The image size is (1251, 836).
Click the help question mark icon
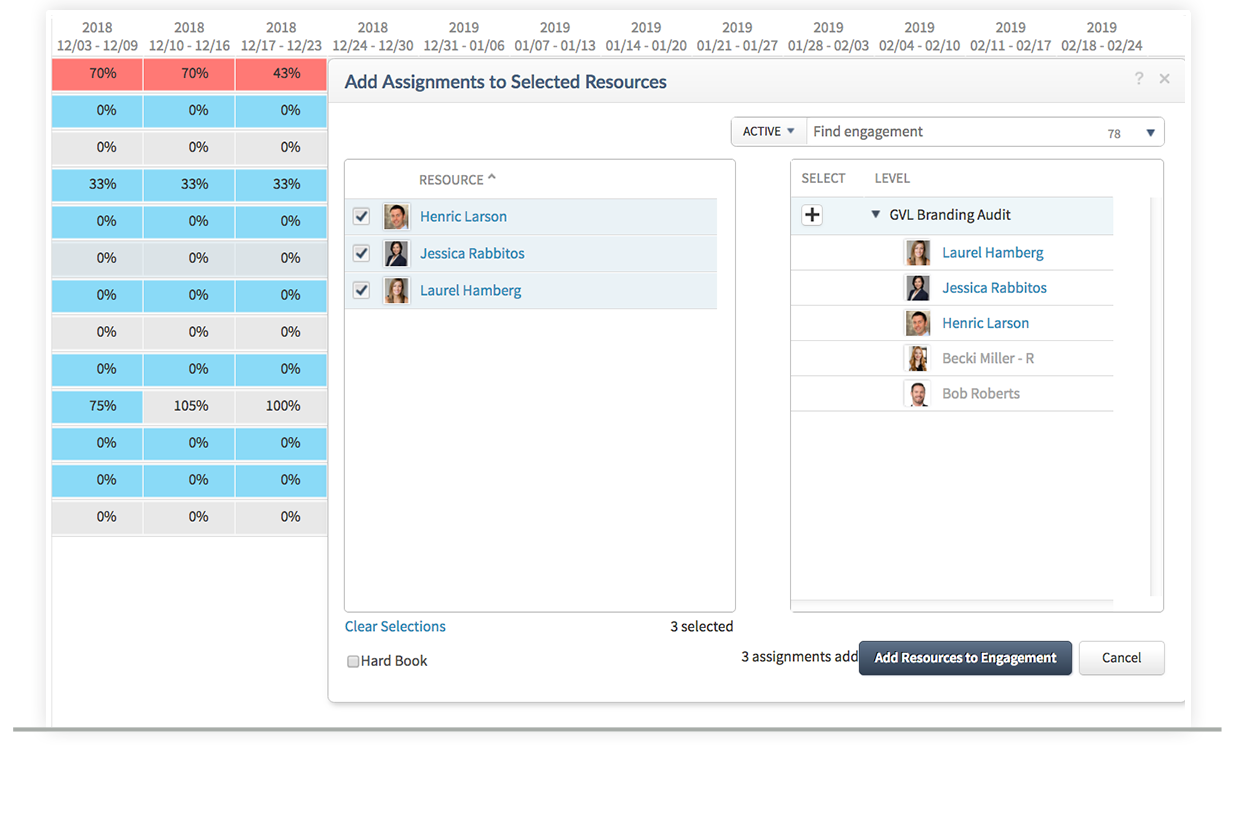click(1138, 79)
